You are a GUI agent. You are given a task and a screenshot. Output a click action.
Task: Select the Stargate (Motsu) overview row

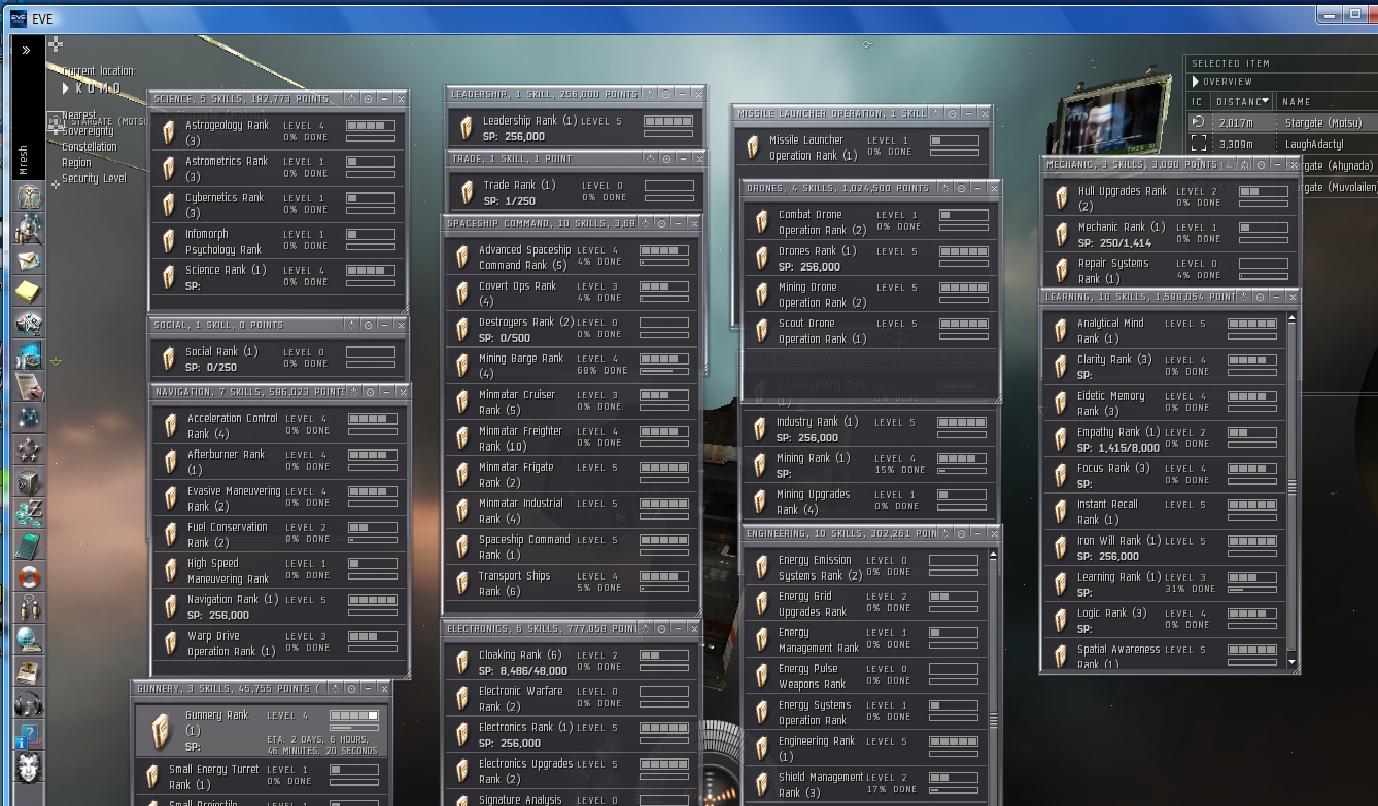1282,122
